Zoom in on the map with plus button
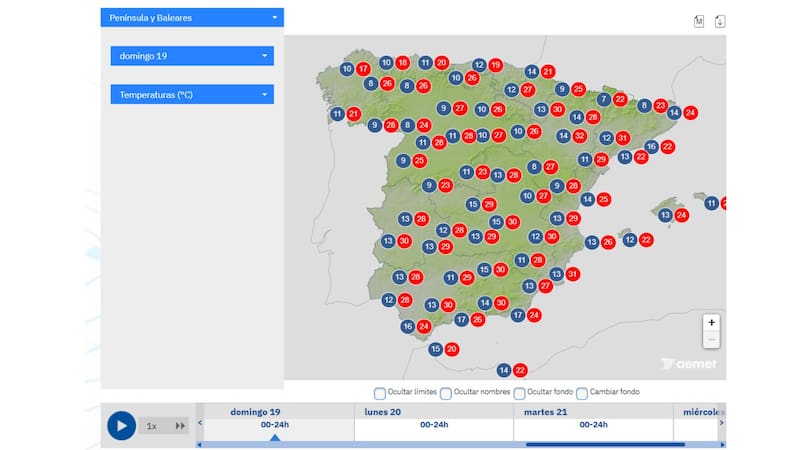This screenshot has height=450, width=800. 711,323
